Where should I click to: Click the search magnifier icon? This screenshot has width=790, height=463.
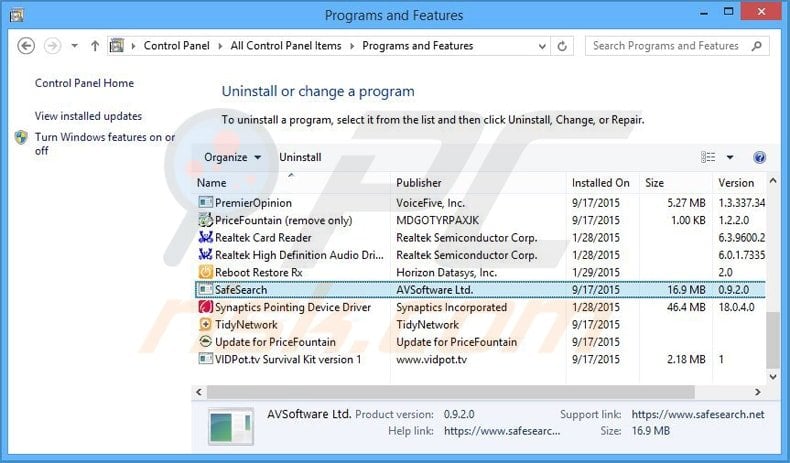click(756, 46)
